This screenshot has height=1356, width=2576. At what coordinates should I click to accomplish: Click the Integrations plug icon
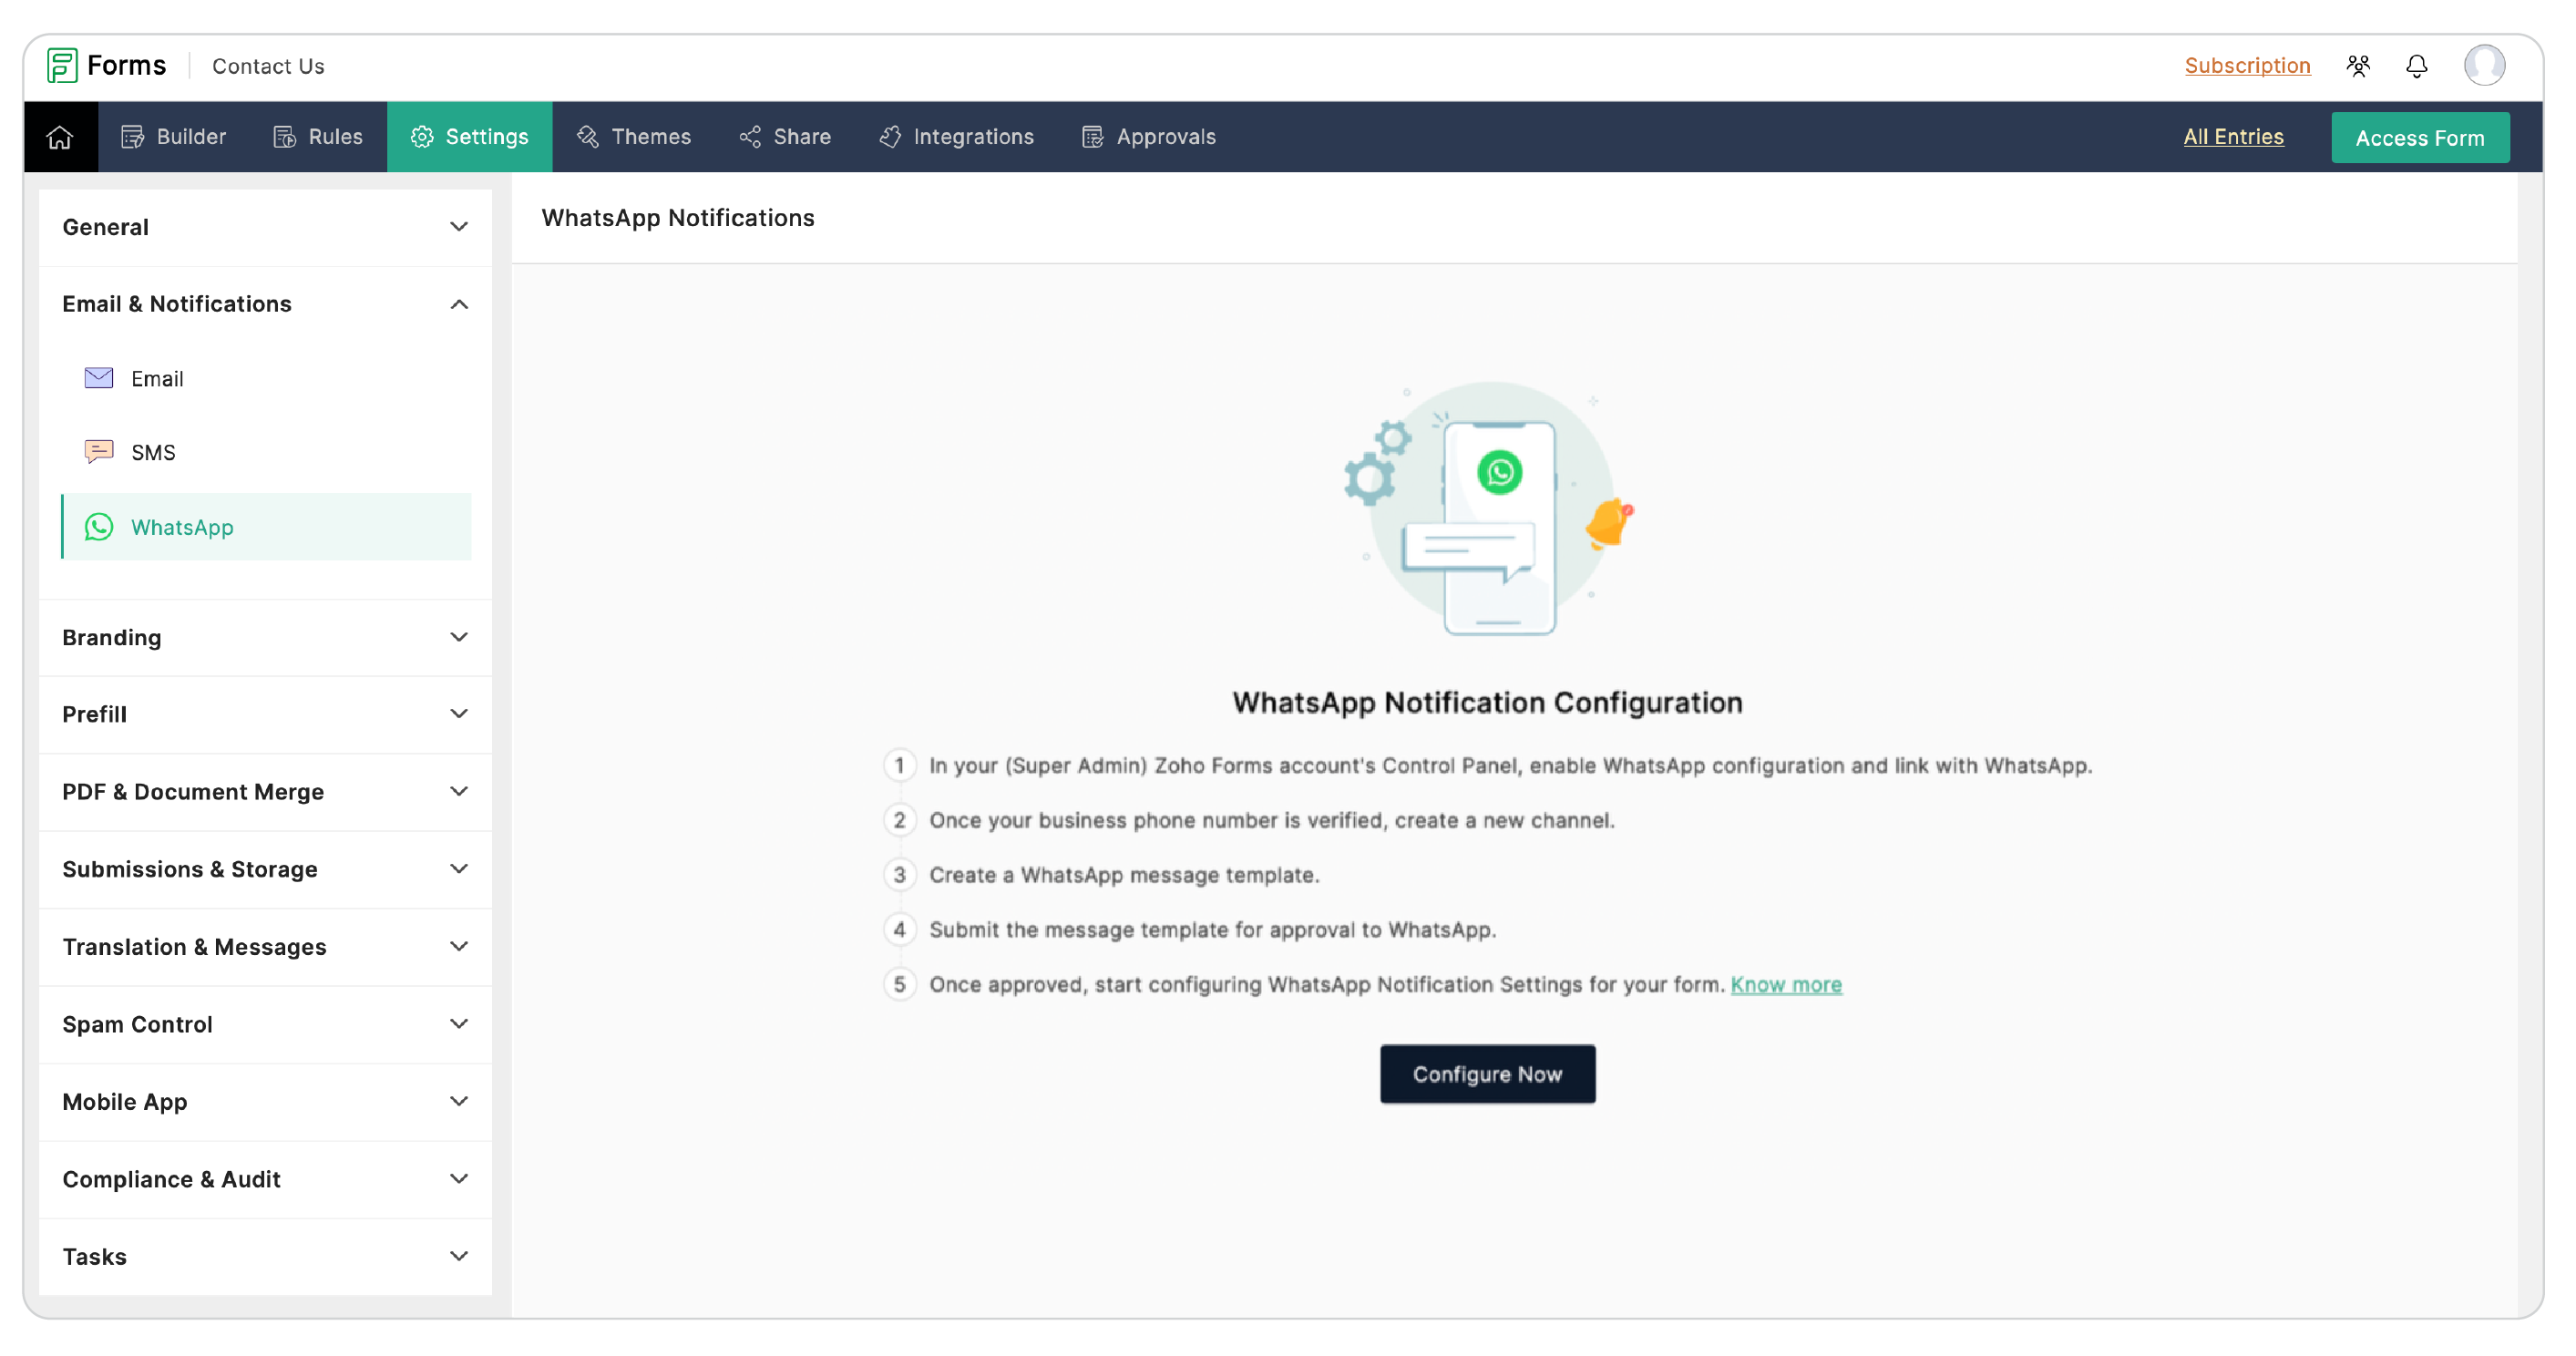[x=890, y=137]
